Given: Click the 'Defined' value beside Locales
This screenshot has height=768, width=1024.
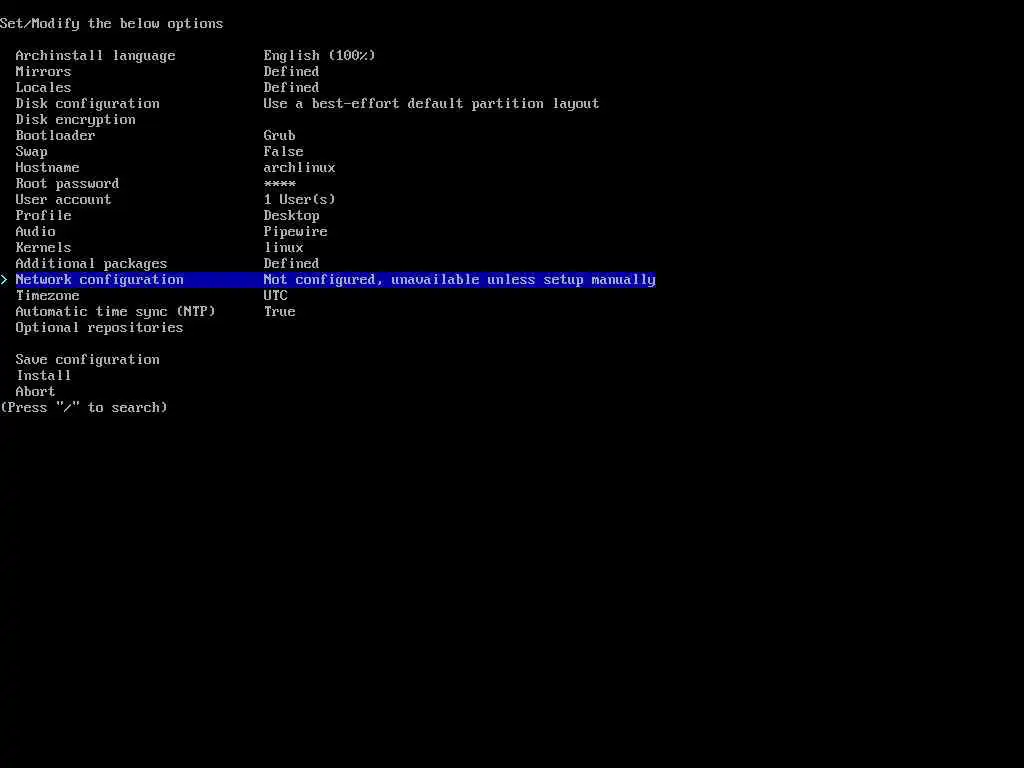Looking at the screenshot, I should tap(291, 88).
